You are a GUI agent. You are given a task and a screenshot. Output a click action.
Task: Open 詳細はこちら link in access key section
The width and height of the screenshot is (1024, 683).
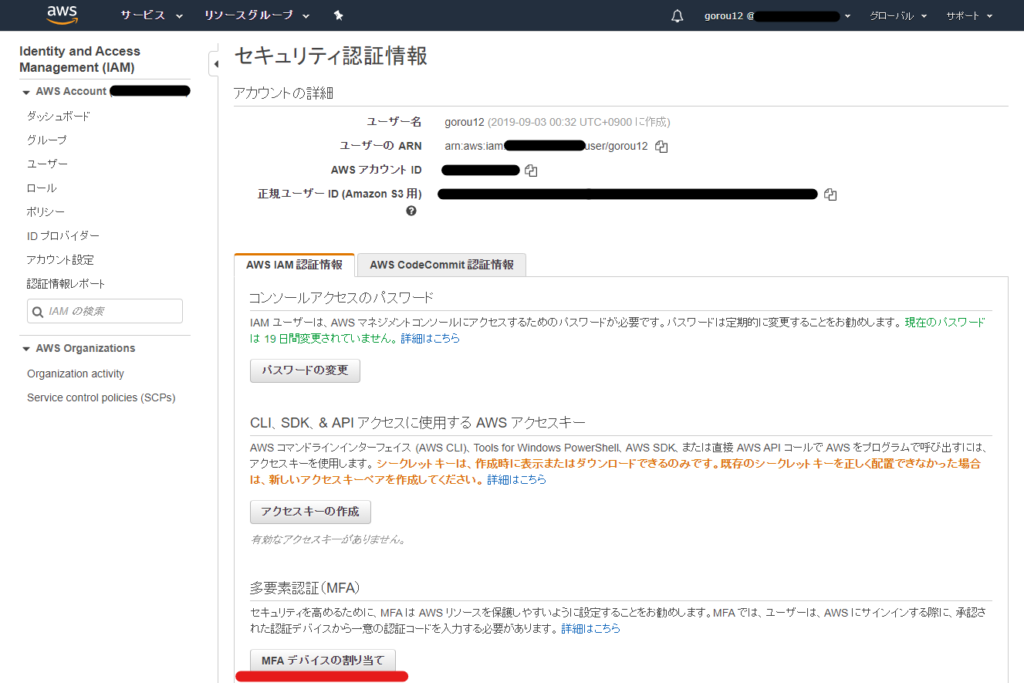[x=517, y=479]
